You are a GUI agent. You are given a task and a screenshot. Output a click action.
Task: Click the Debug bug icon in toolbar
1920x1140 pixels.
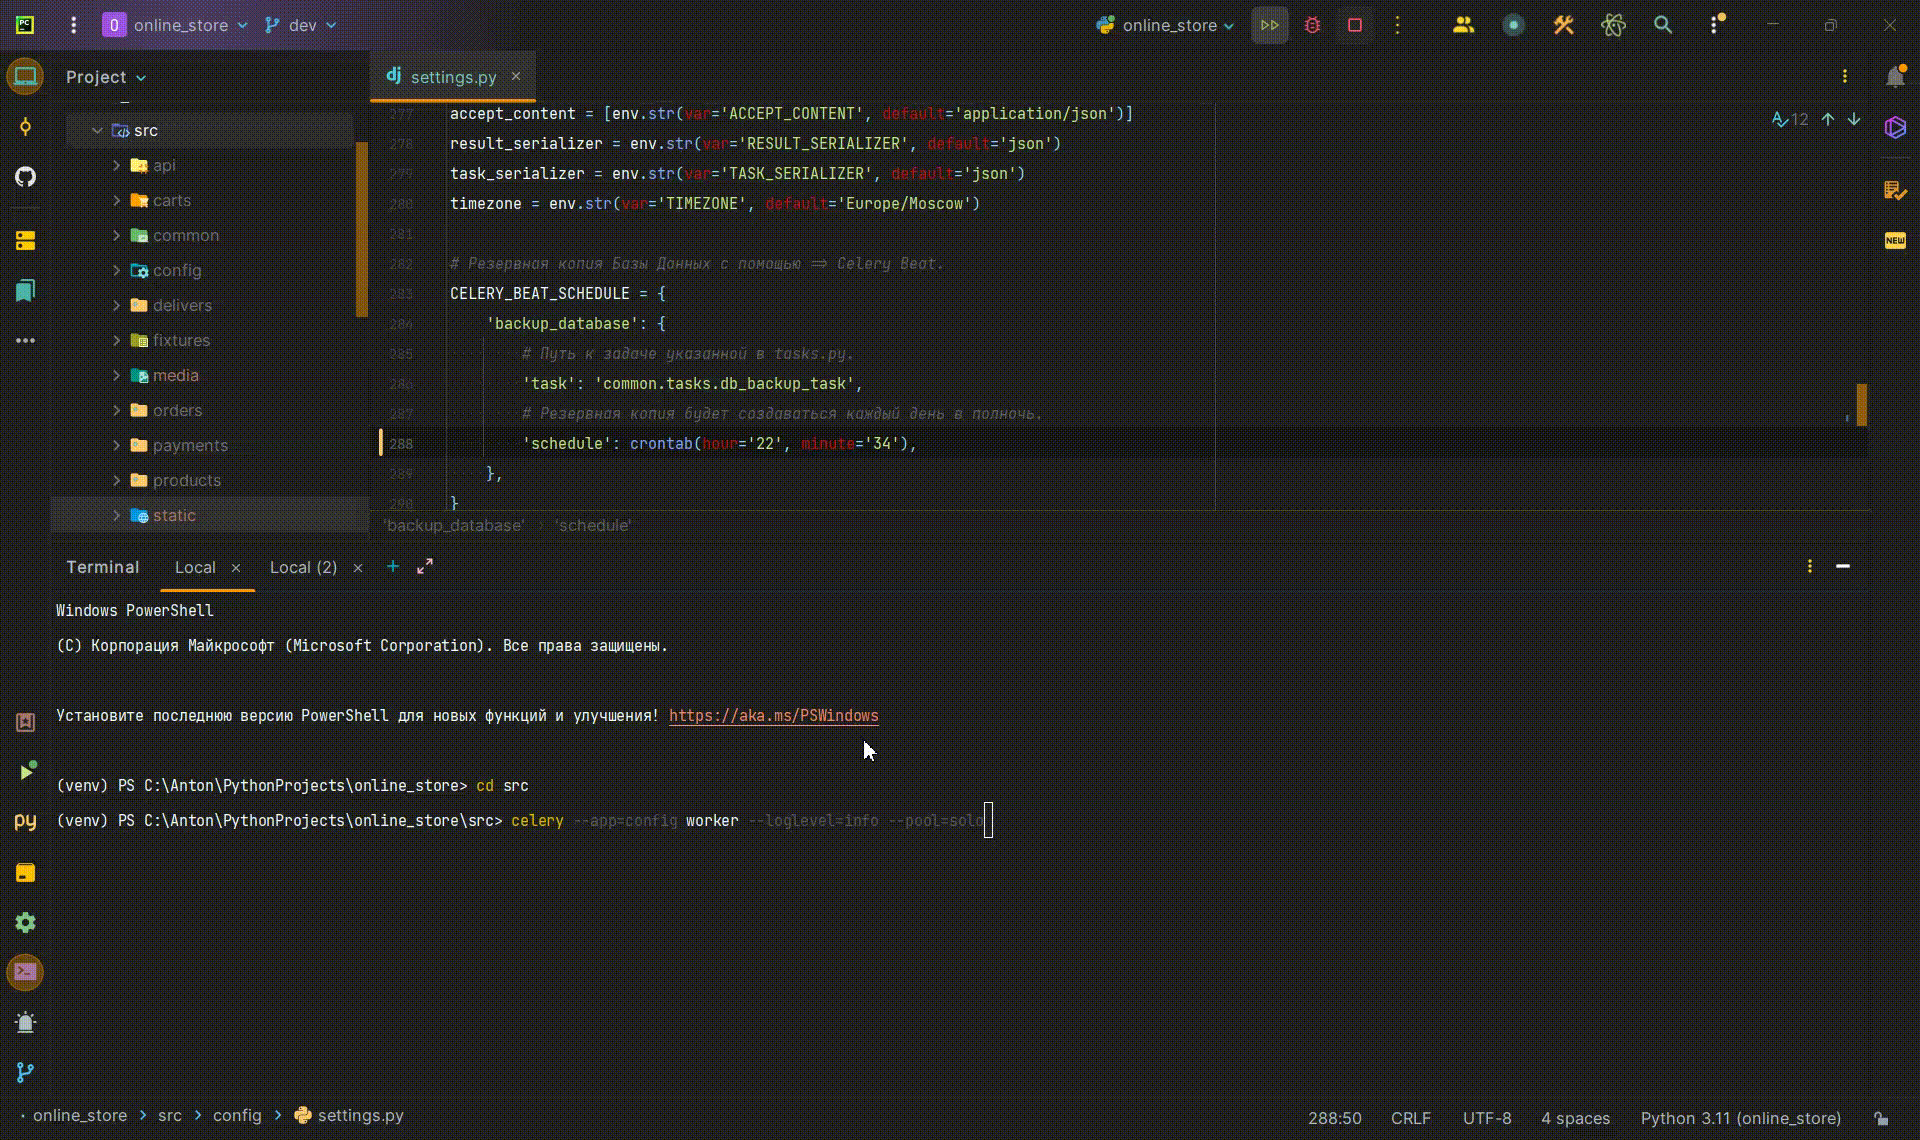(1312, 26)
